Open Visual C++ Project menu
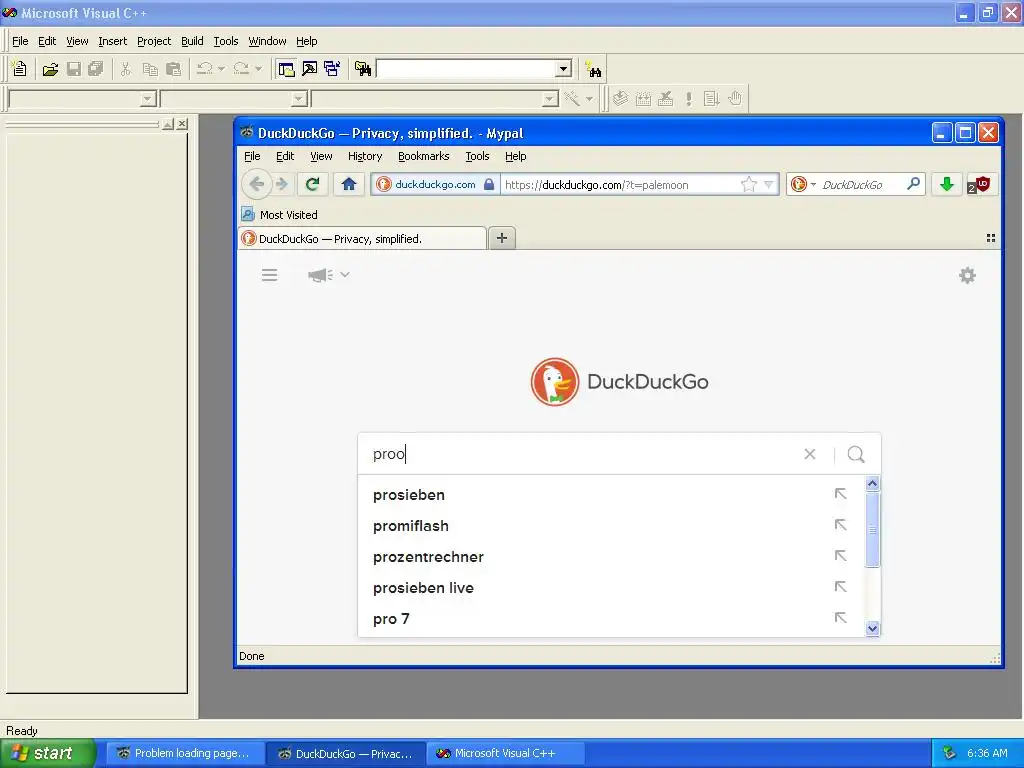 click(x=154, y=41)
